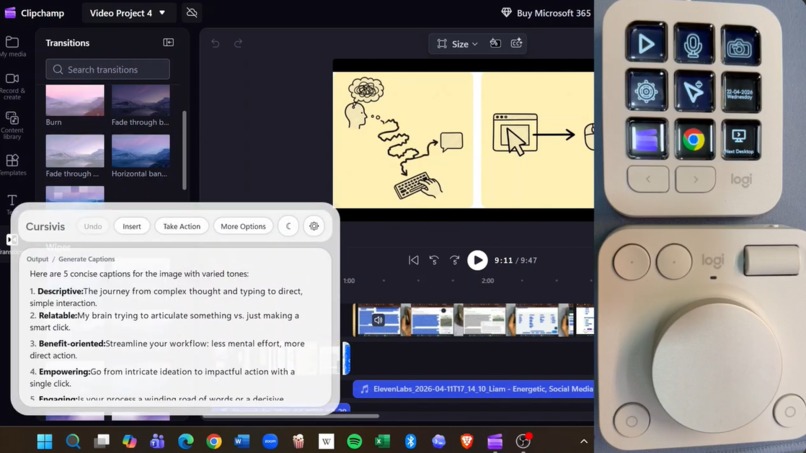Click the Clipchamp logo icon

pos(10,13)
